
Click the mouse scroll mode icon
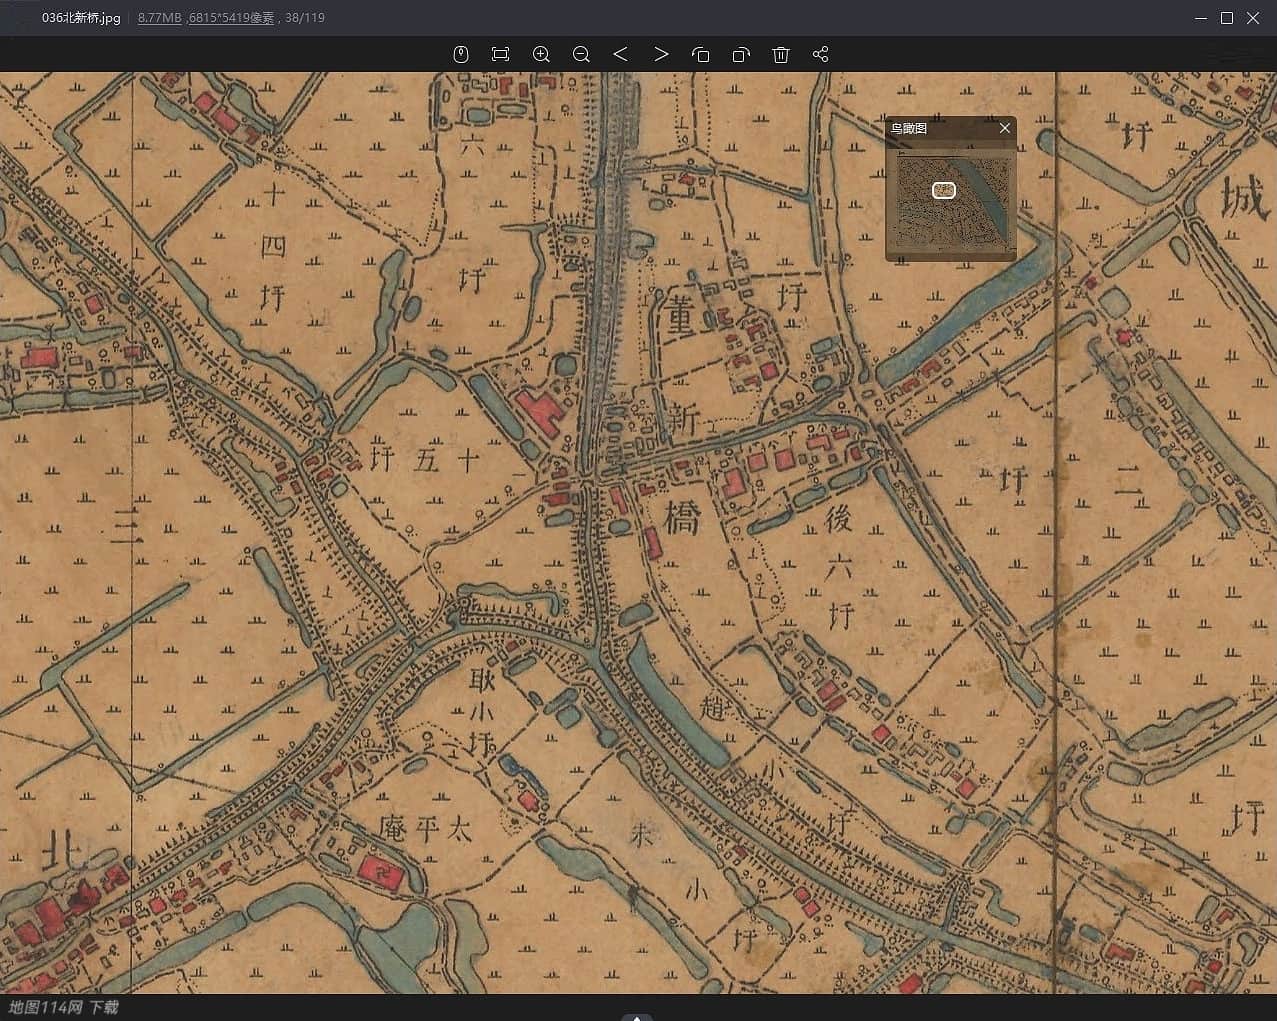(461, 54)
